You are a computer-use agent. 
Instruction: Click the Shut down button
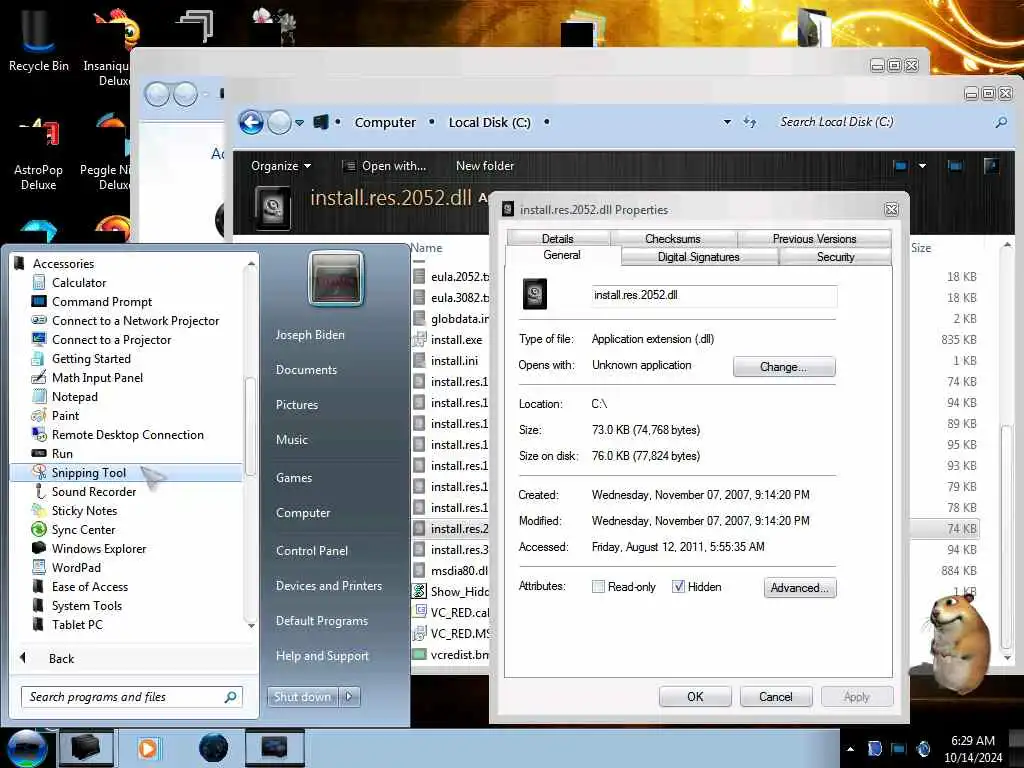[x=302, y=697]
